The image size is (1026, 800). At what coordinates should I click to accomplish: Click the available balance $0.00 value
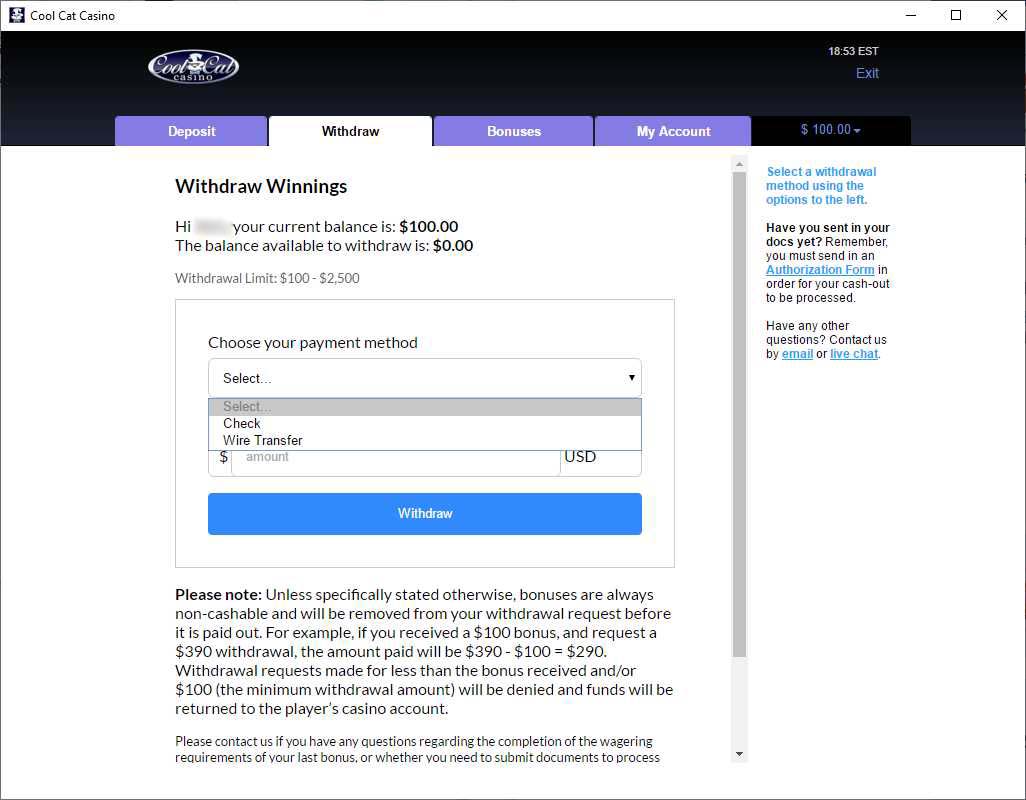(x=453, y=246)
